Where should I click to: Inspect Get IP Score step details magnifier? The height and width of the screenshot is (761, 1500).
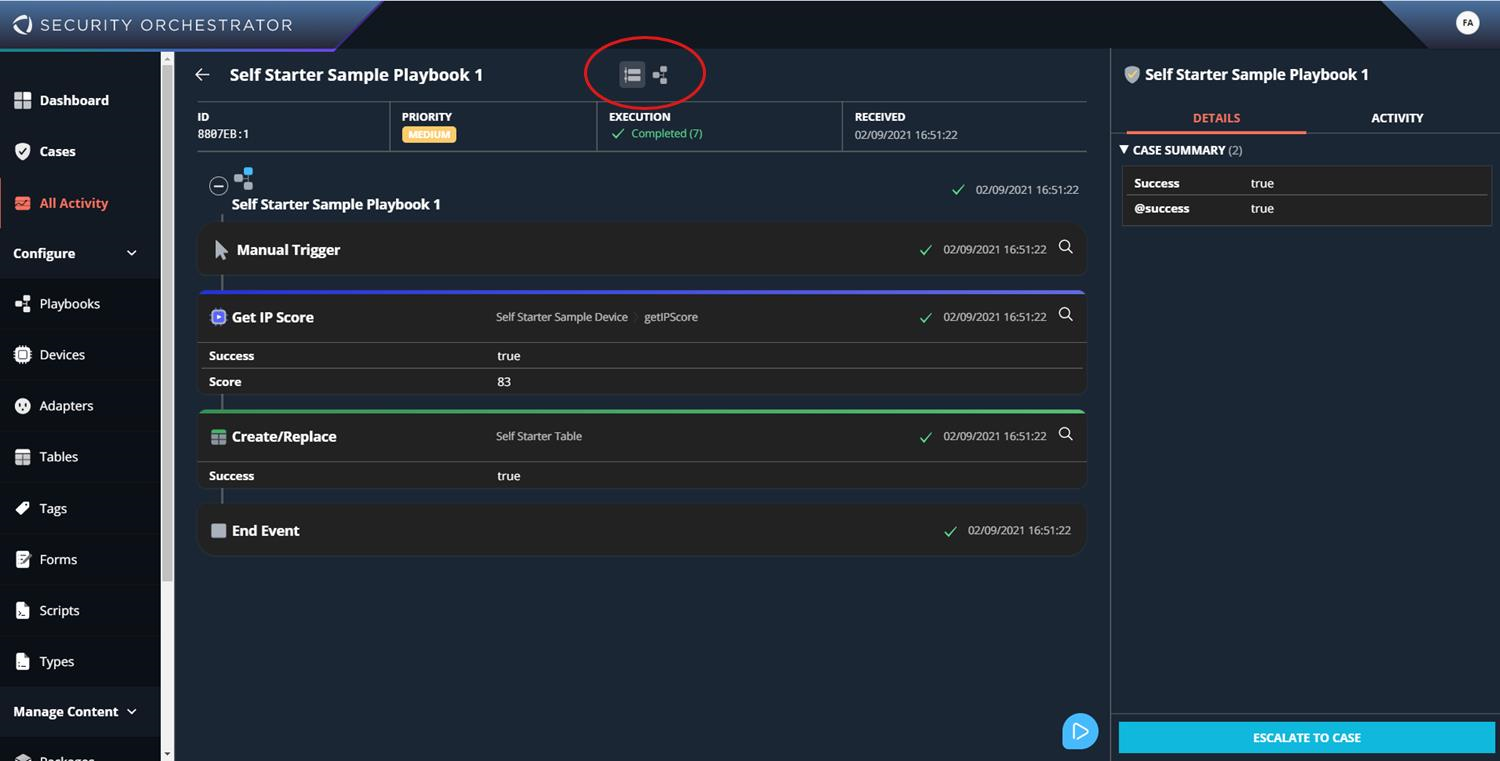[1066, 314]
